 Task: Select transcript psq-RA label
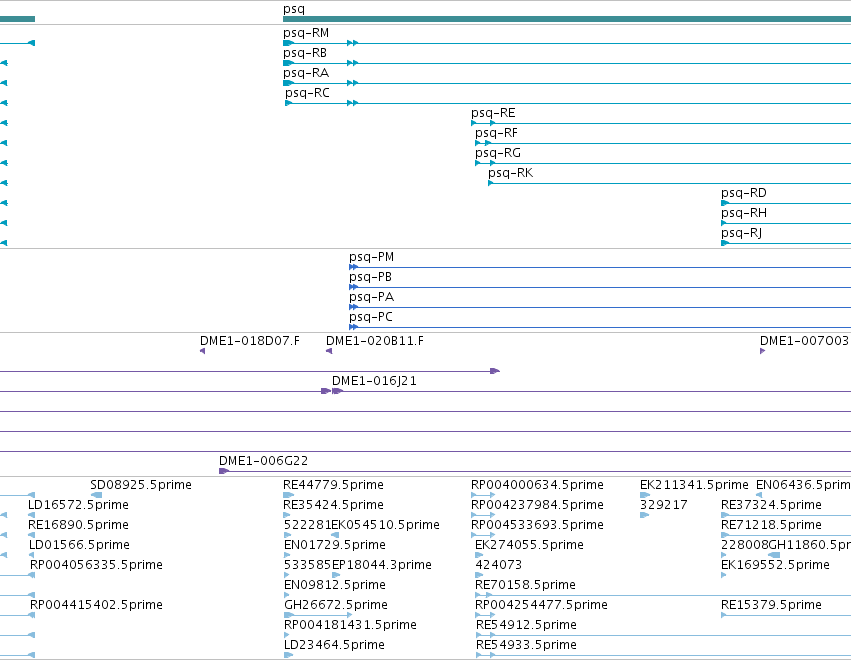coord(306,73)
